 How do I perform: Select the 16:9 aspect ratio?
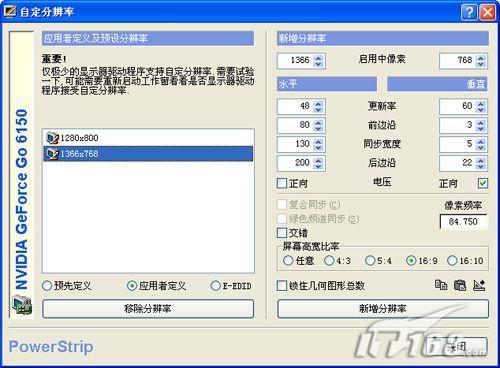[411, 260]
